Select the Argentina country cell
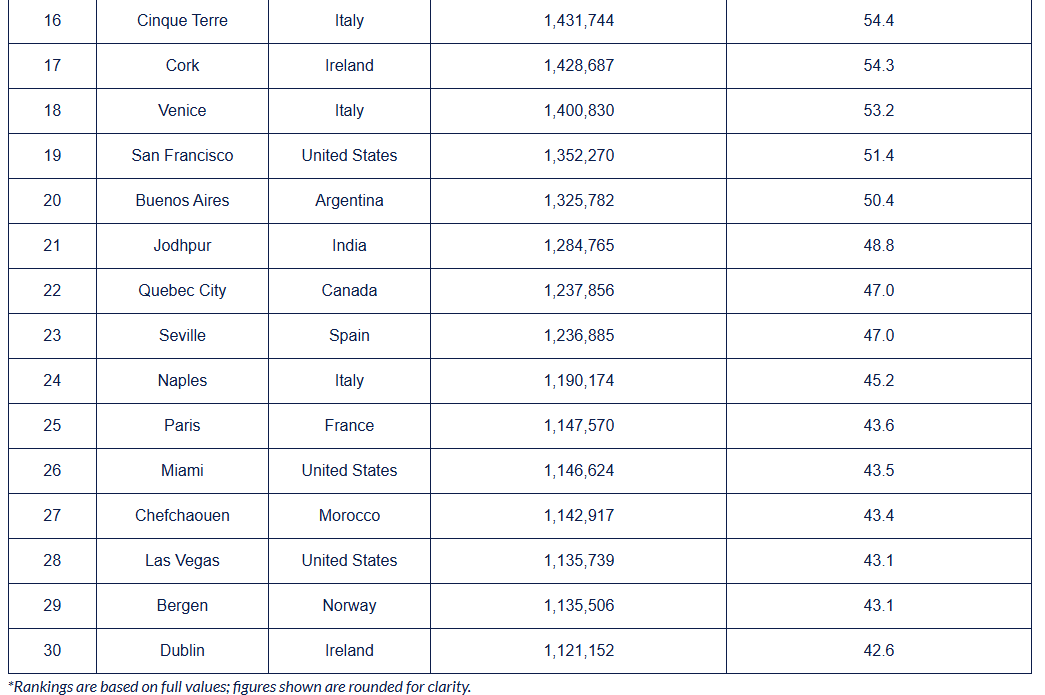This screenshot has height=695, width=1045. pos(349,200)
